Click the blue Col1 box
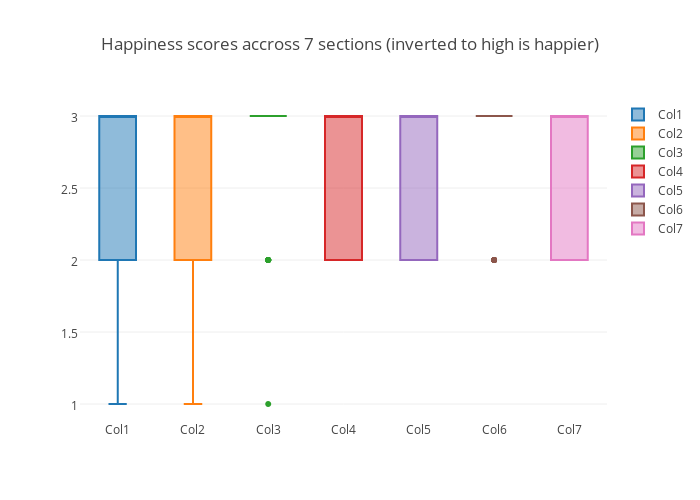 [x=118, y=188]
